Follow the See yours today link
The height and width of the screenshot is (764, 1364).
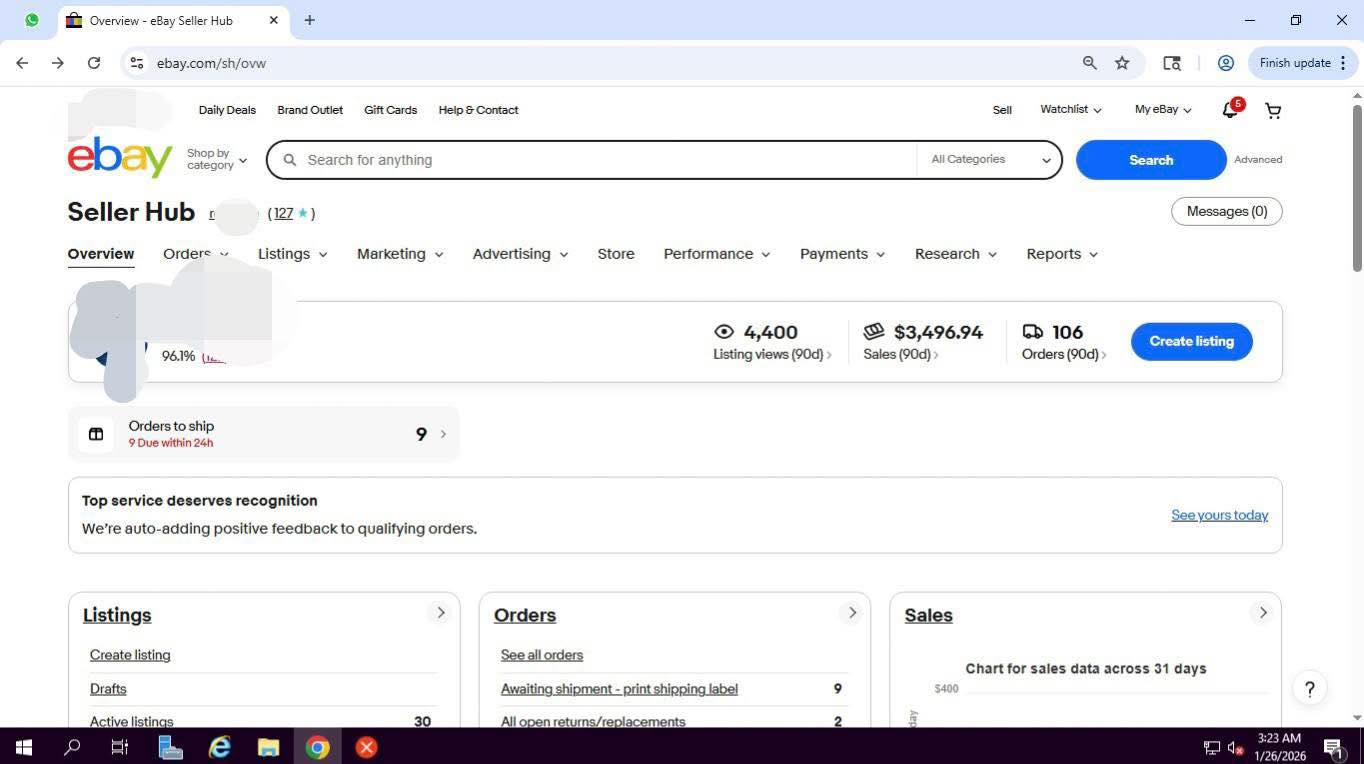pyautogui.click(x=1219, y=515)
